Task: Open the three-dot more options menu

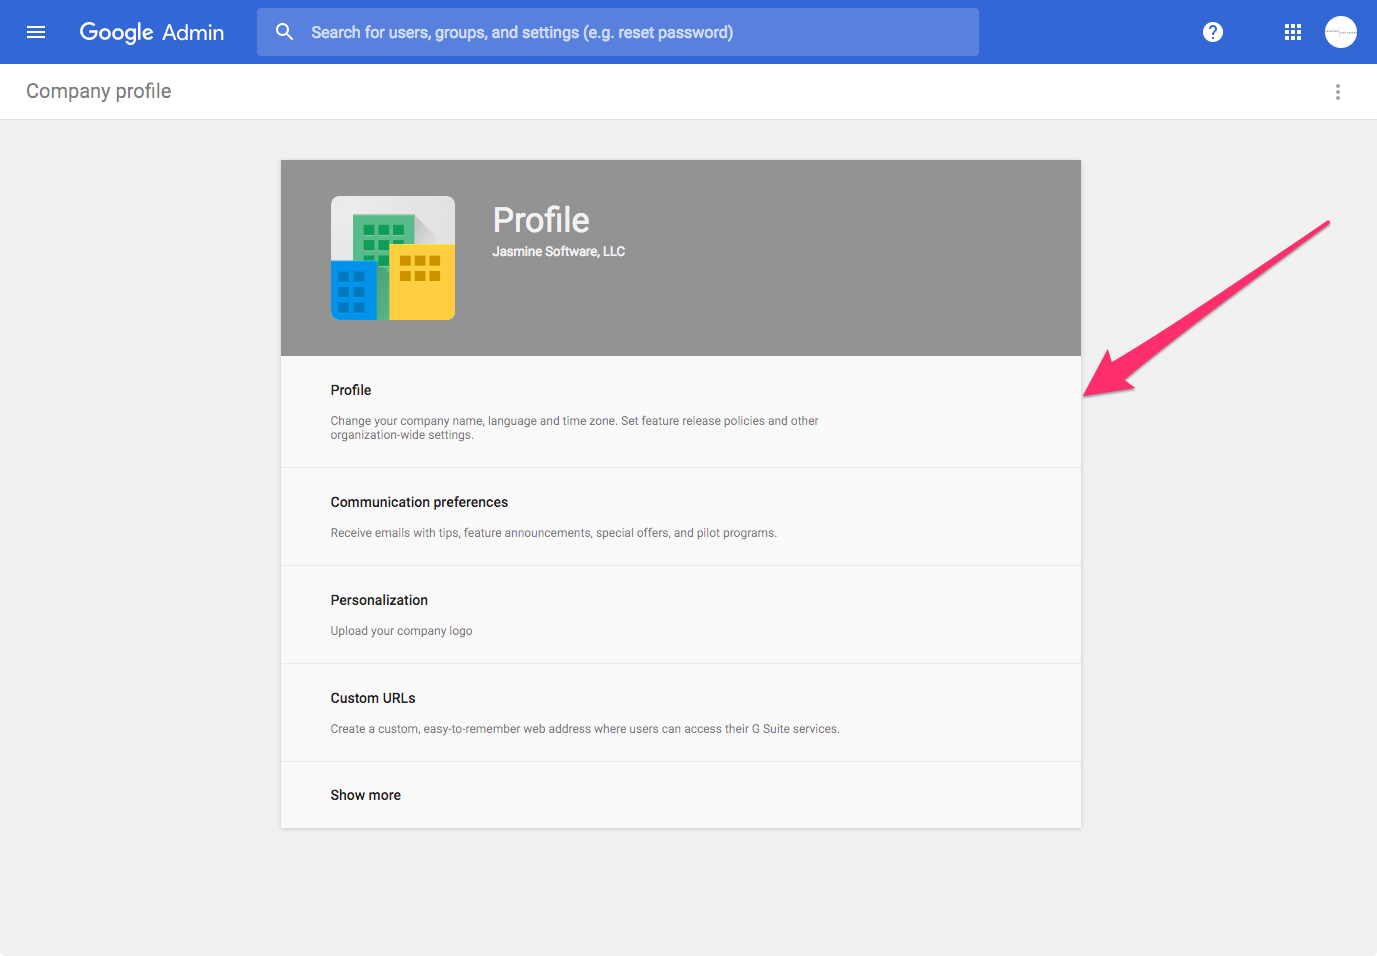Action: 1338,92
